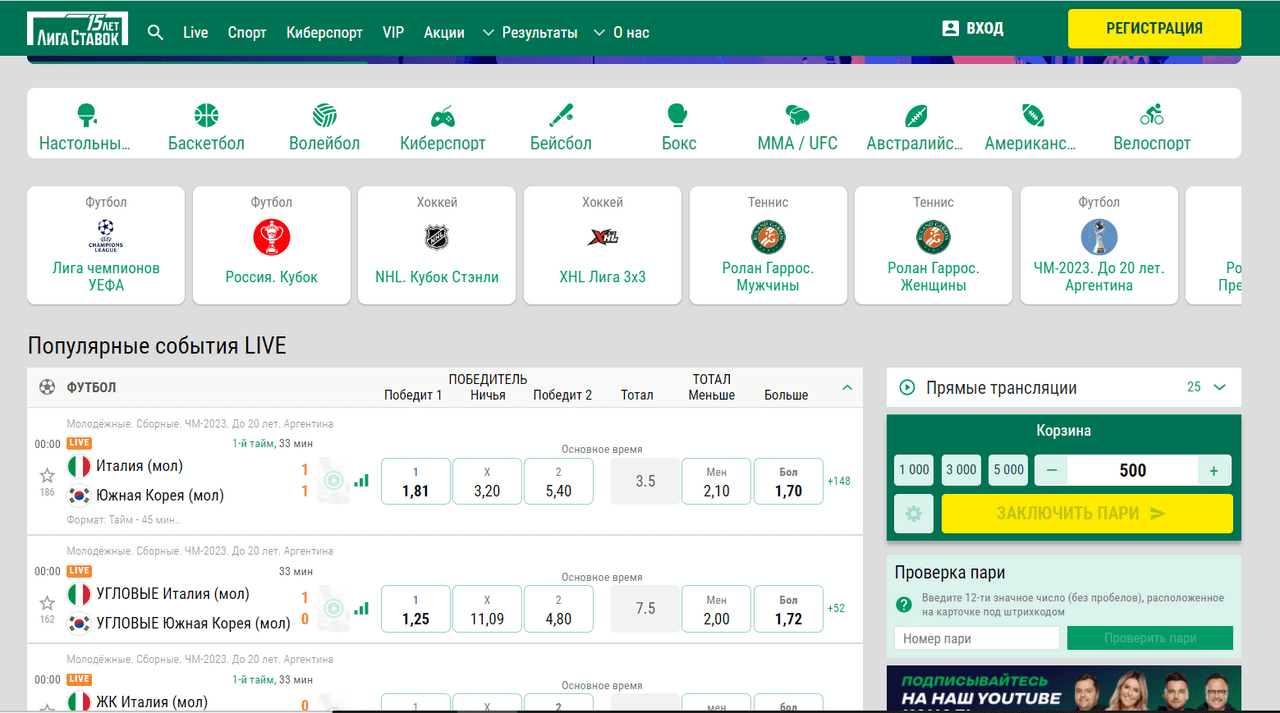Select the 1 000 stake preset
The height and width of the screenshot is (713, 1280).
[914, 470]
